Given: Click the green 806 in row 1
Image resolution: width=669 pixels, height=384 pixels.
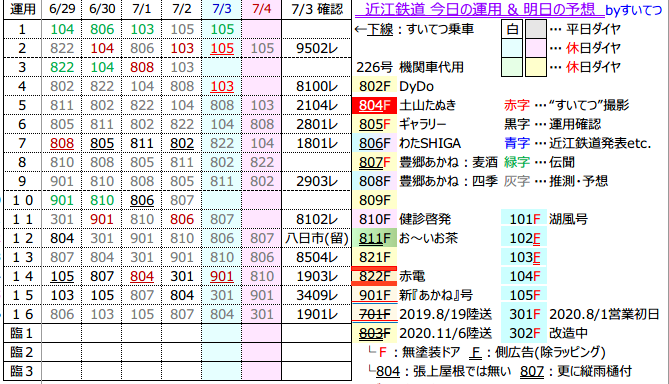Looking at the screenshot, I should 102,29.
